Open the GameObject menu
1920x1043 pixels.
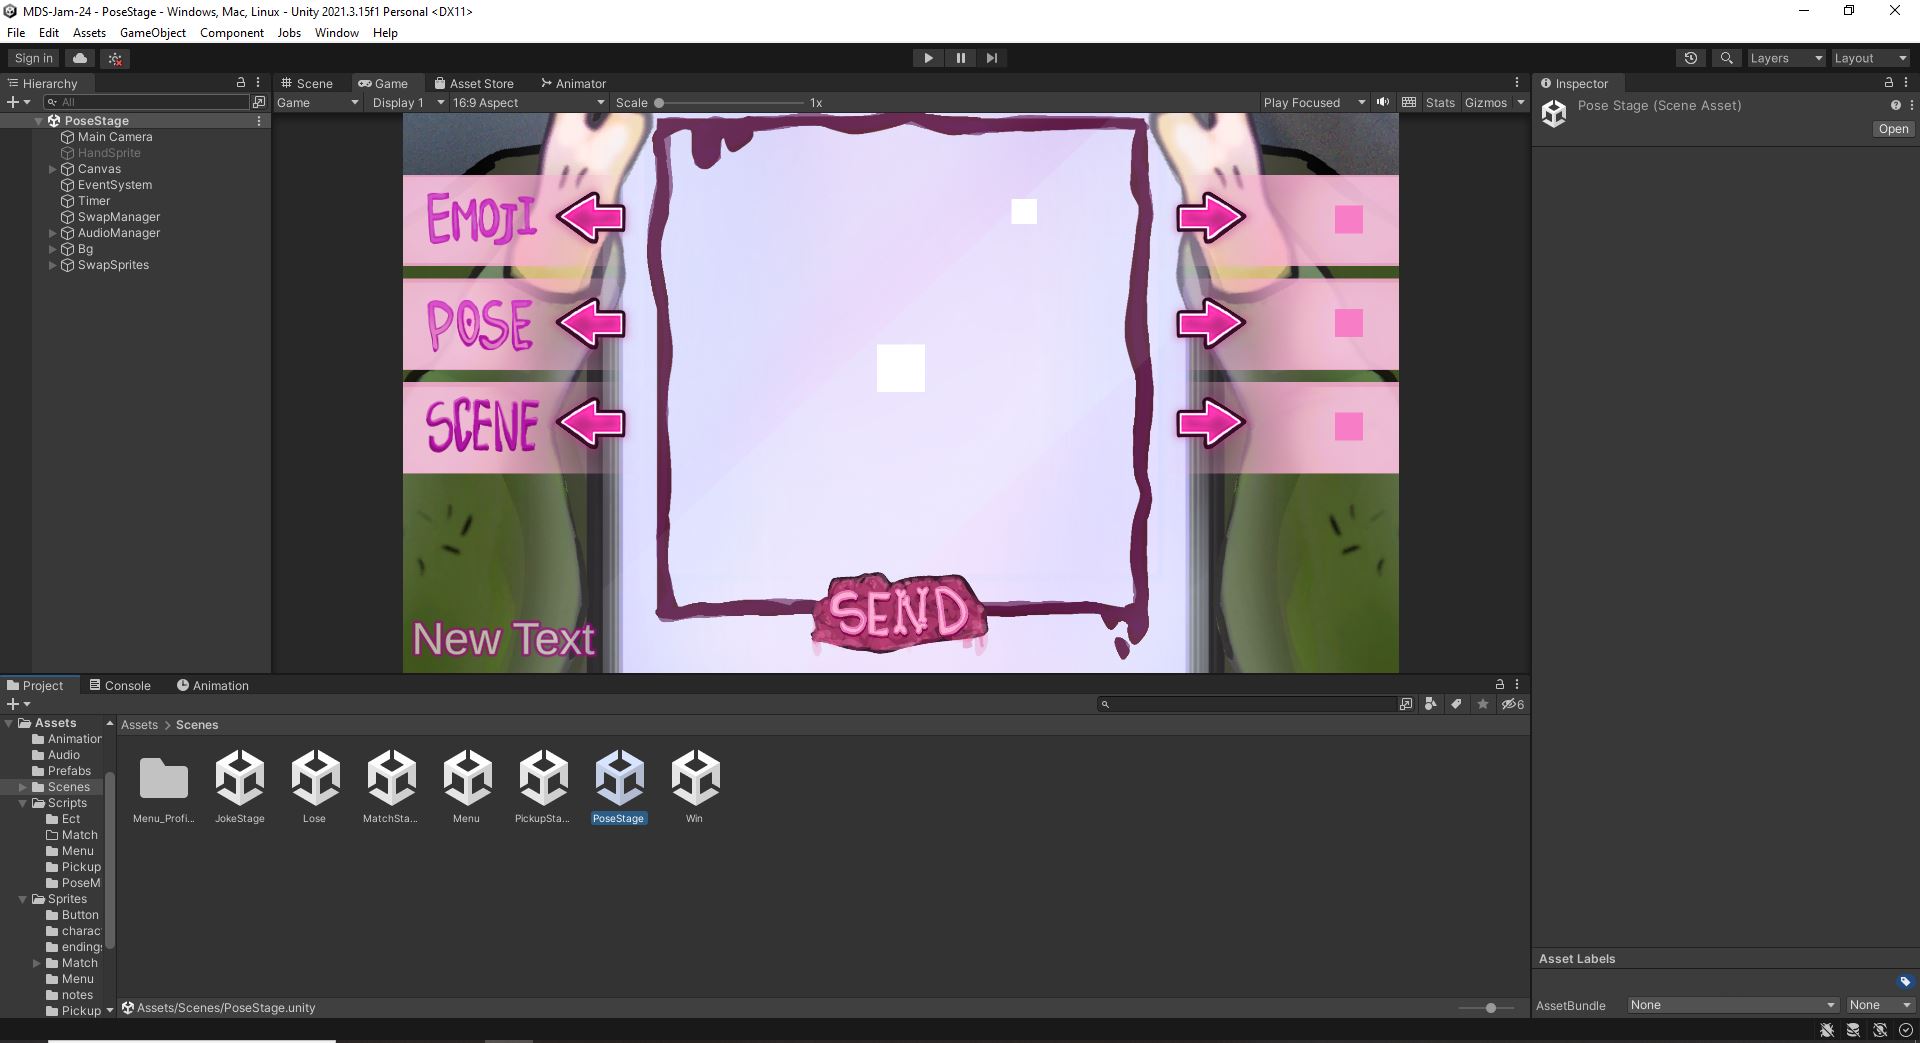point(153,32)
